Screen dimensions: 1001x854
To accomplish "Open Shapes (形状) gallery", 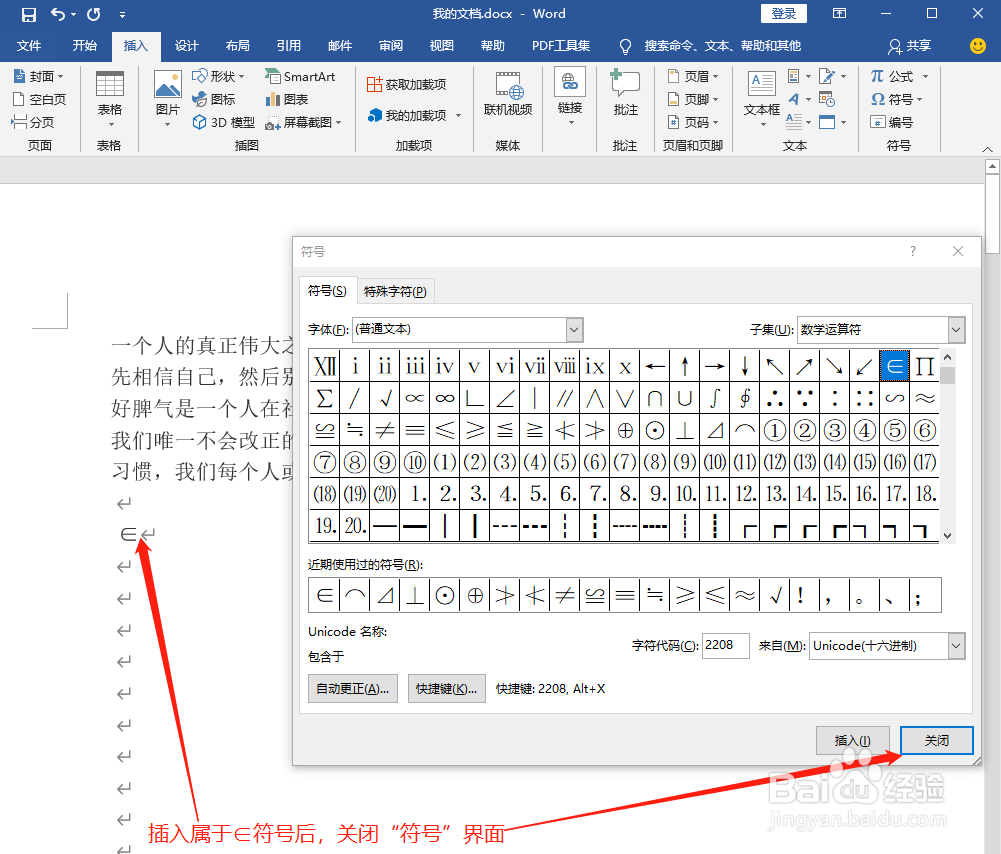I will pos(218,77).
